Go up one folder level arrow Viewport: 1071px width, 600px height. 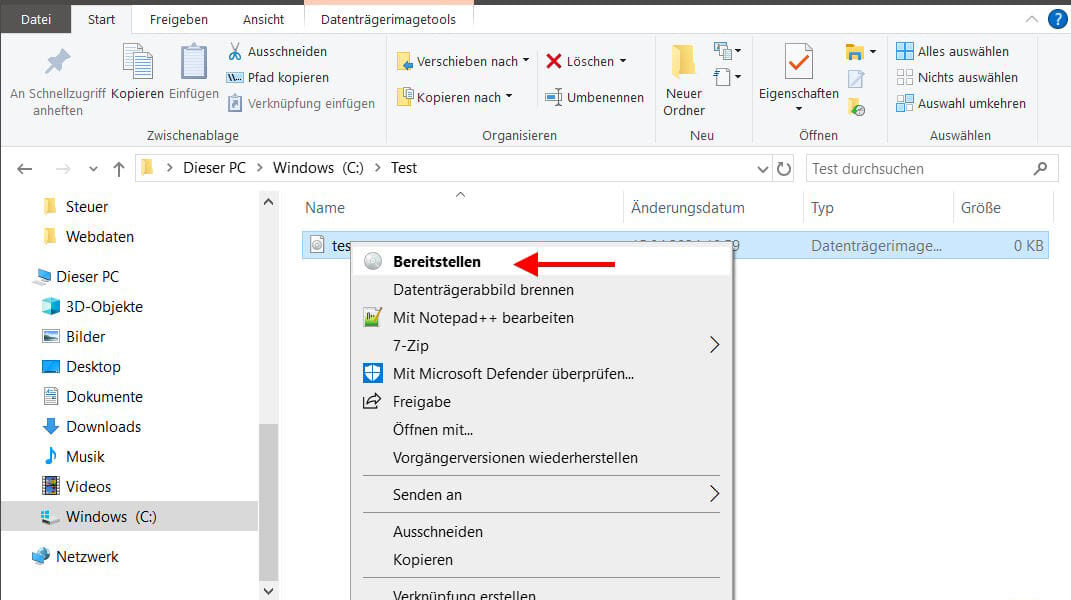[119, 168]
